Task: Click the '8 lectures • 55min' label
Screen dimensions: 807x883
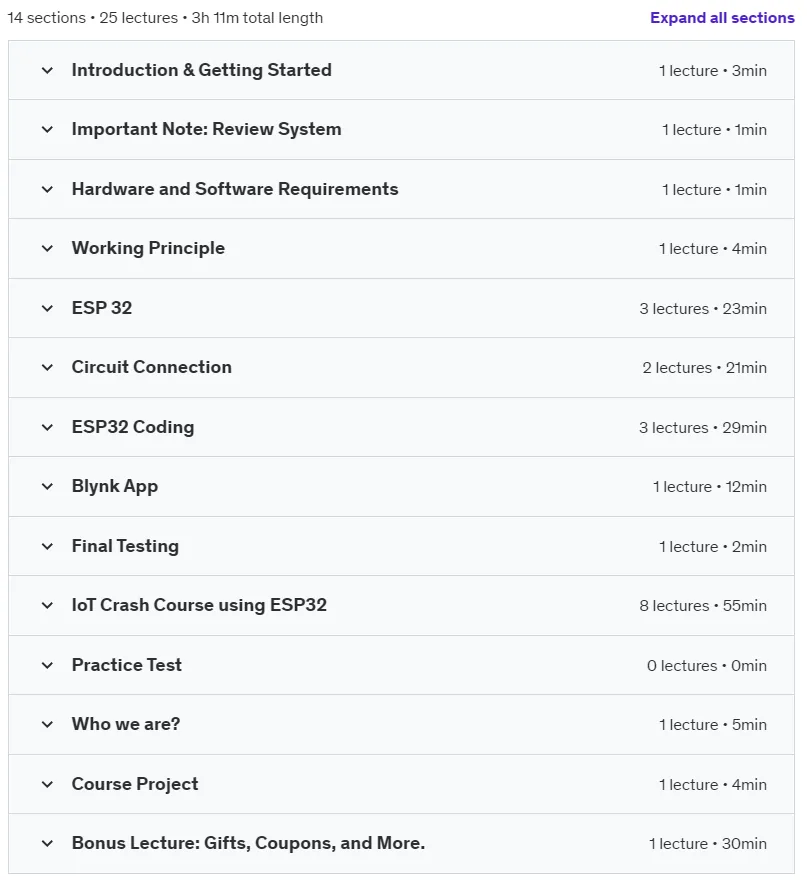Action: coord(703,606)
